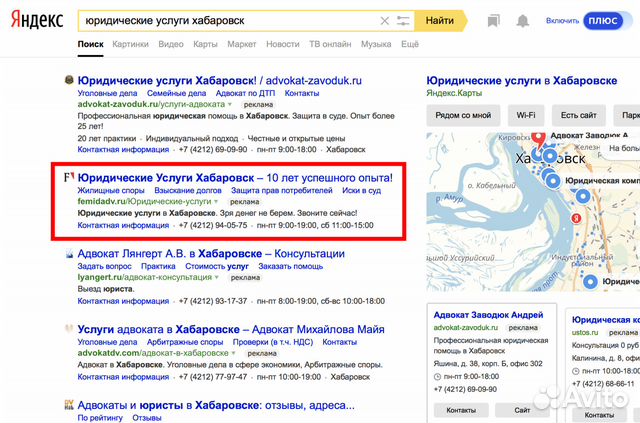Switch to the Картинки tab
Viewport: 640px width, 423px height.
pos(131,44)
